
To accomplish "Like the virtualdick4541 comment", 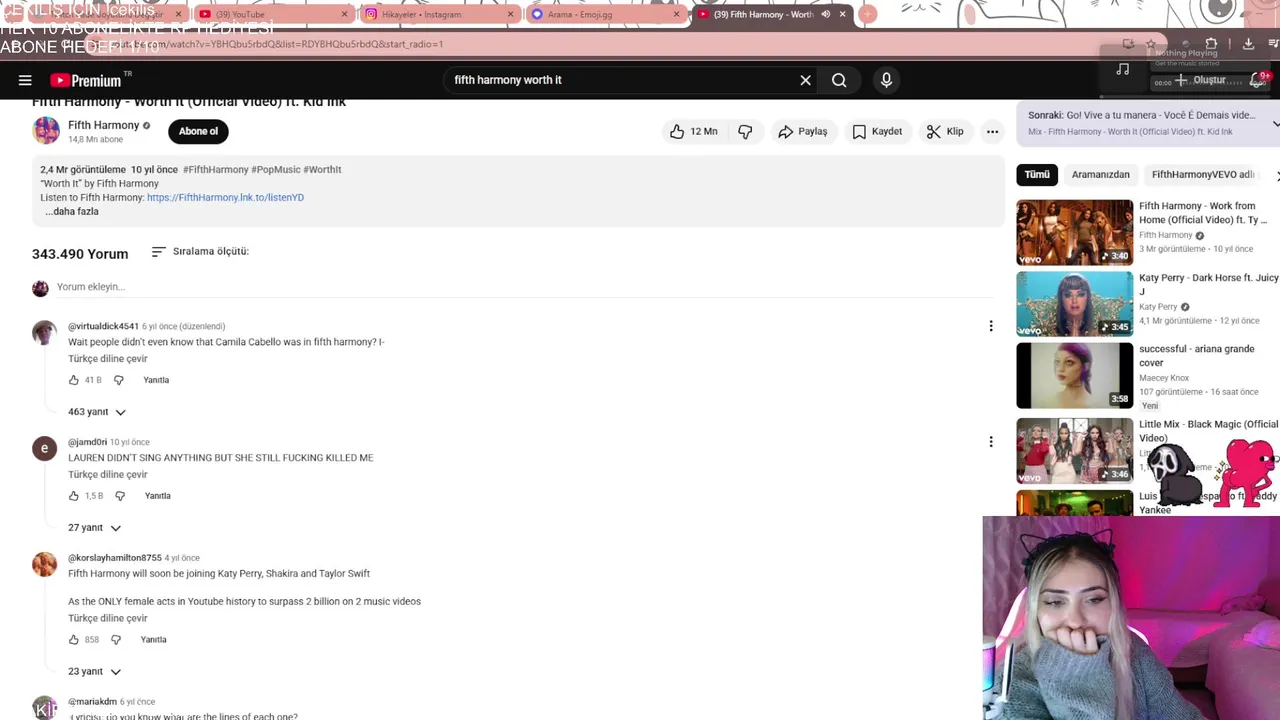I will click(x=73, y=380).
